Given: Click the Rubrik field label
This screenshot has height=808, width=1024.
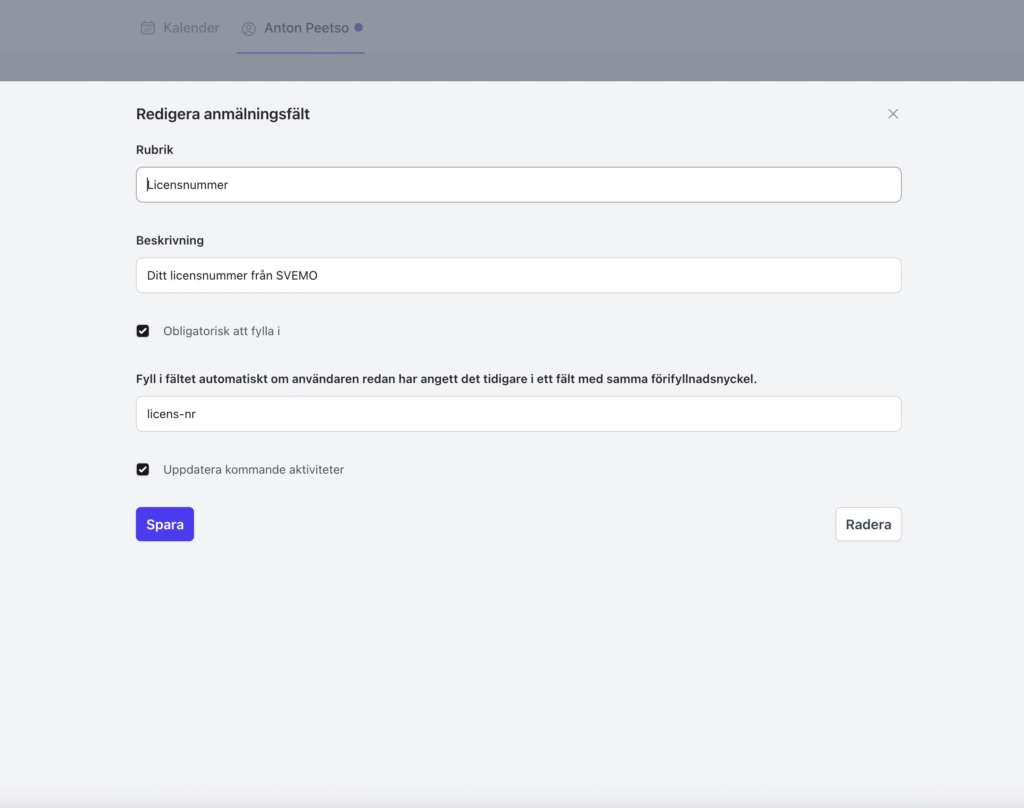Looking at the screenshot, I should (x=155, y=150).
